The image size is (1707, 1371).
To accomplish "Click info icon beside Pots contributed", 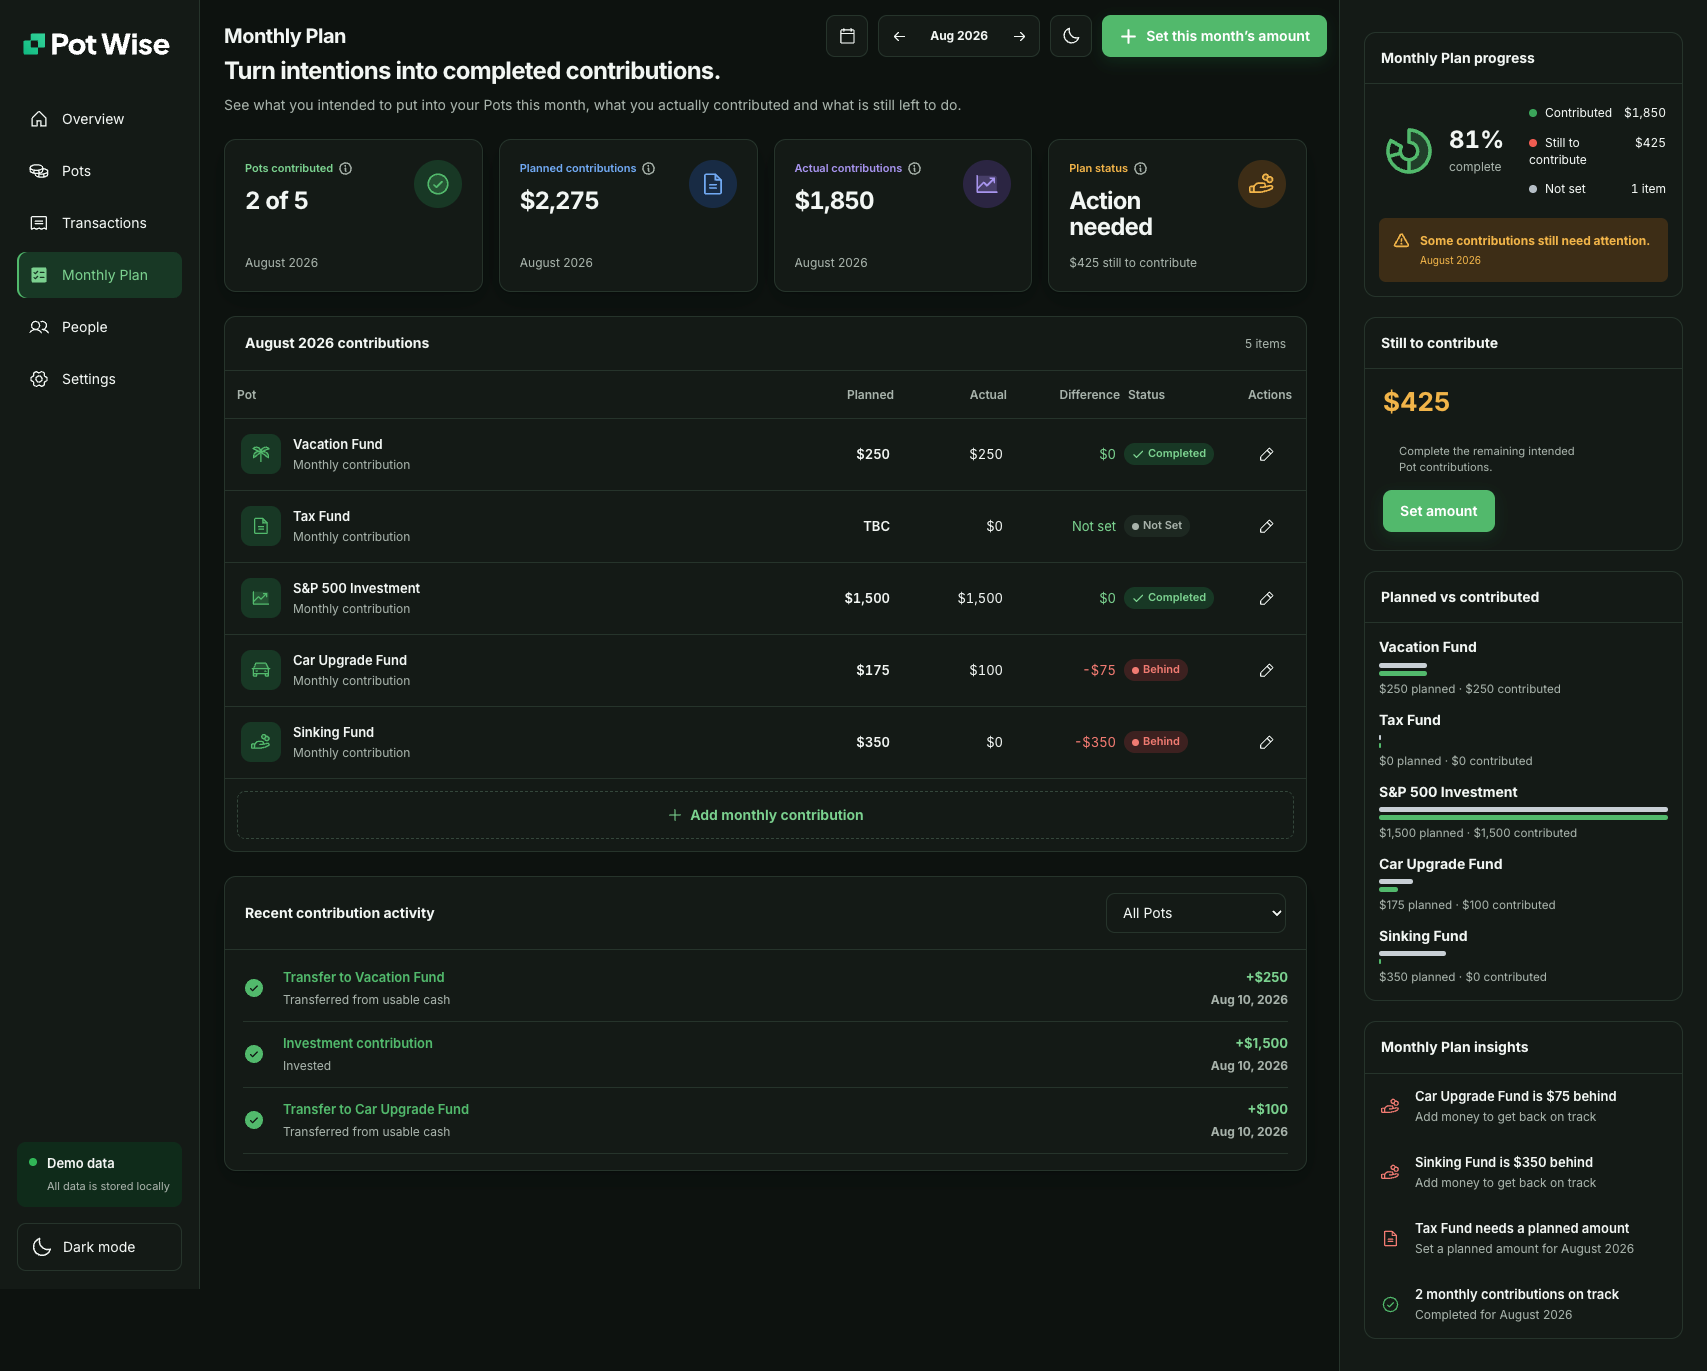I will pos(346,168).
